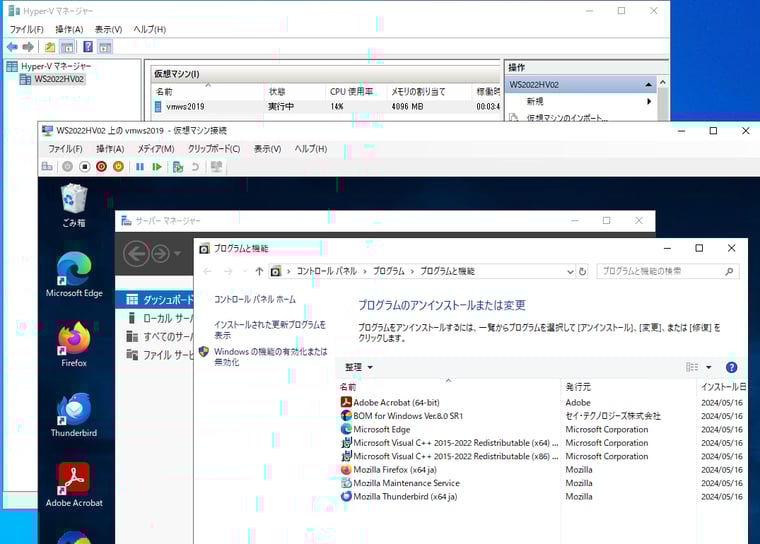Open the view options dropdown arrow
This screenshot has height=544, width=760.
click(x=709, y=368)
